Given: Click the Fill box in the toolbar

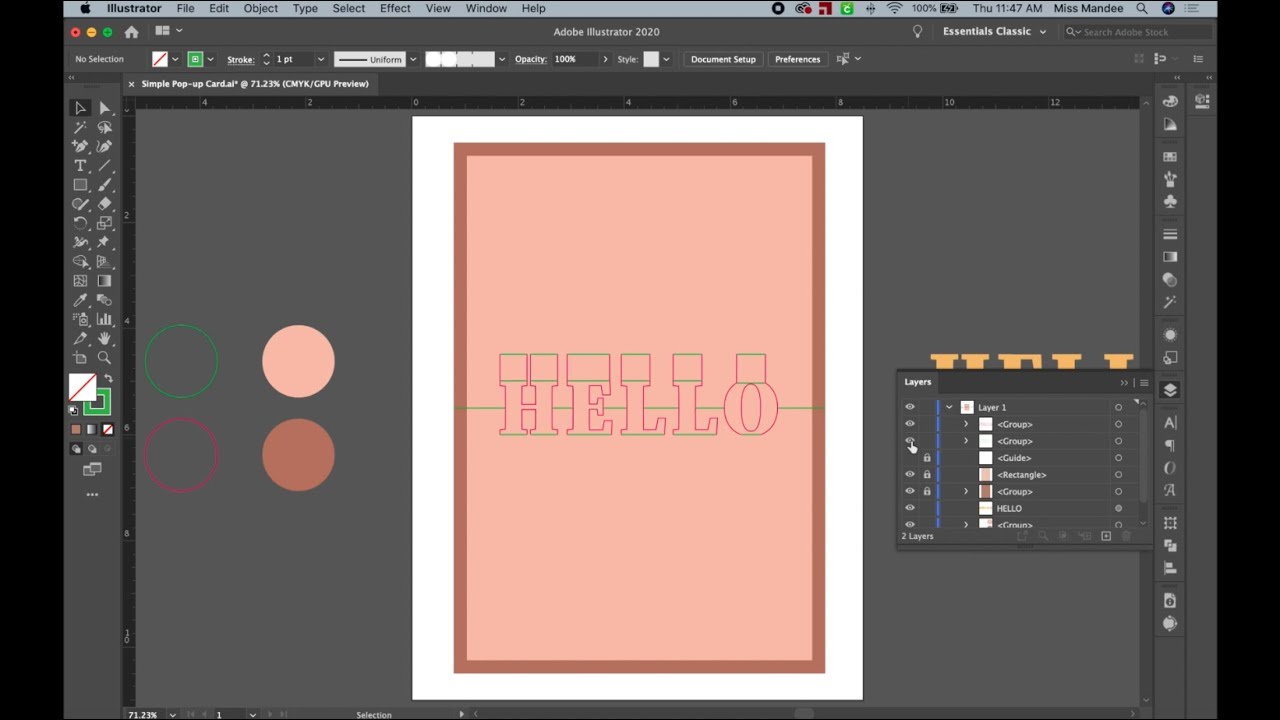Looking at the screenshot, I should pos(82,387).
